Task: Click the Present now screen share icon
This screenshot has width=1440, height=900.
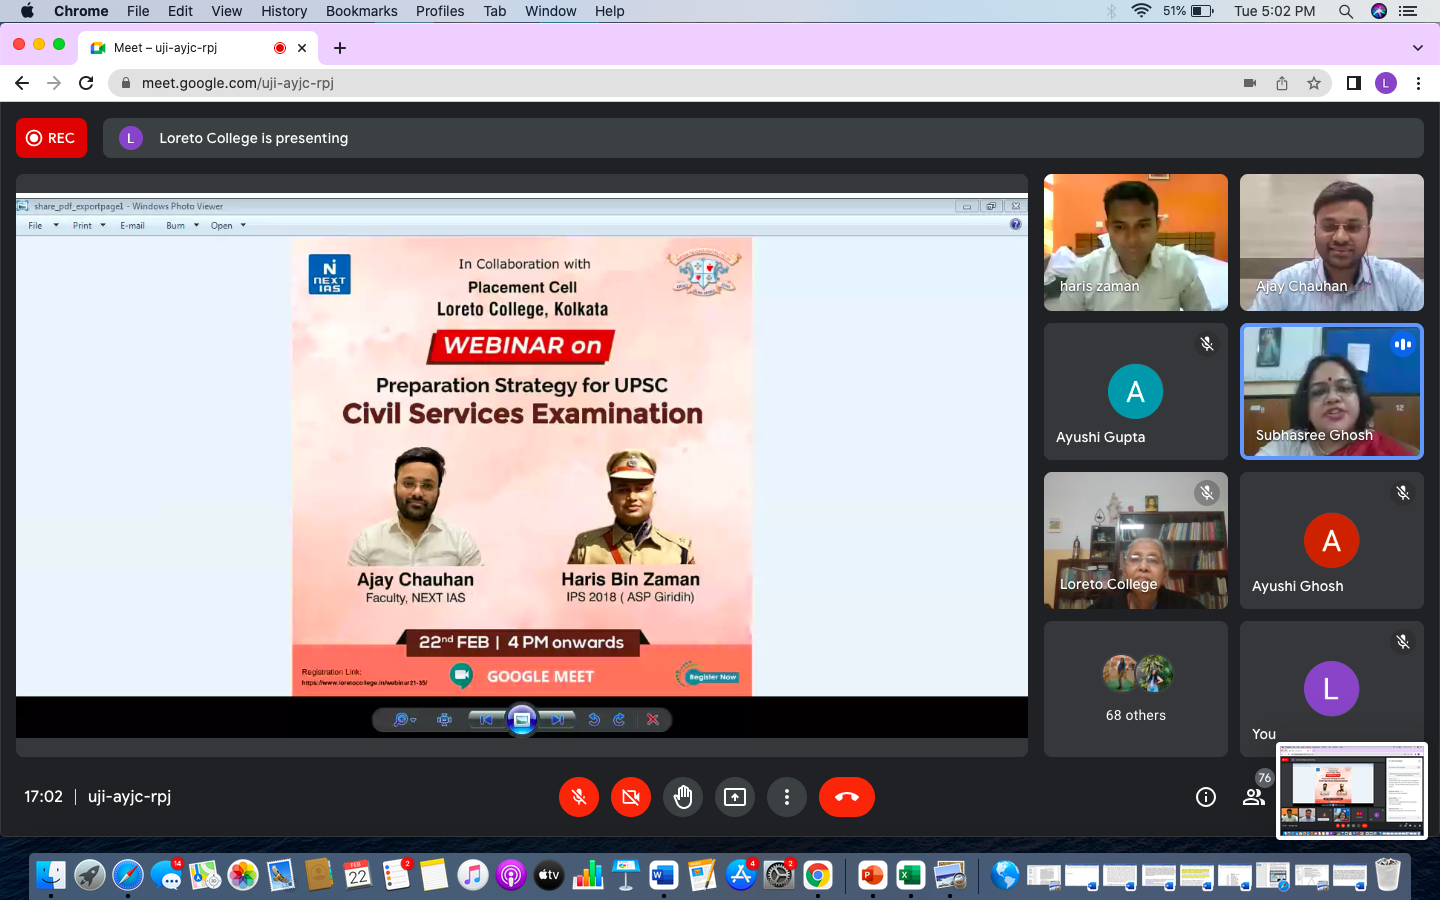Action: 735,797
